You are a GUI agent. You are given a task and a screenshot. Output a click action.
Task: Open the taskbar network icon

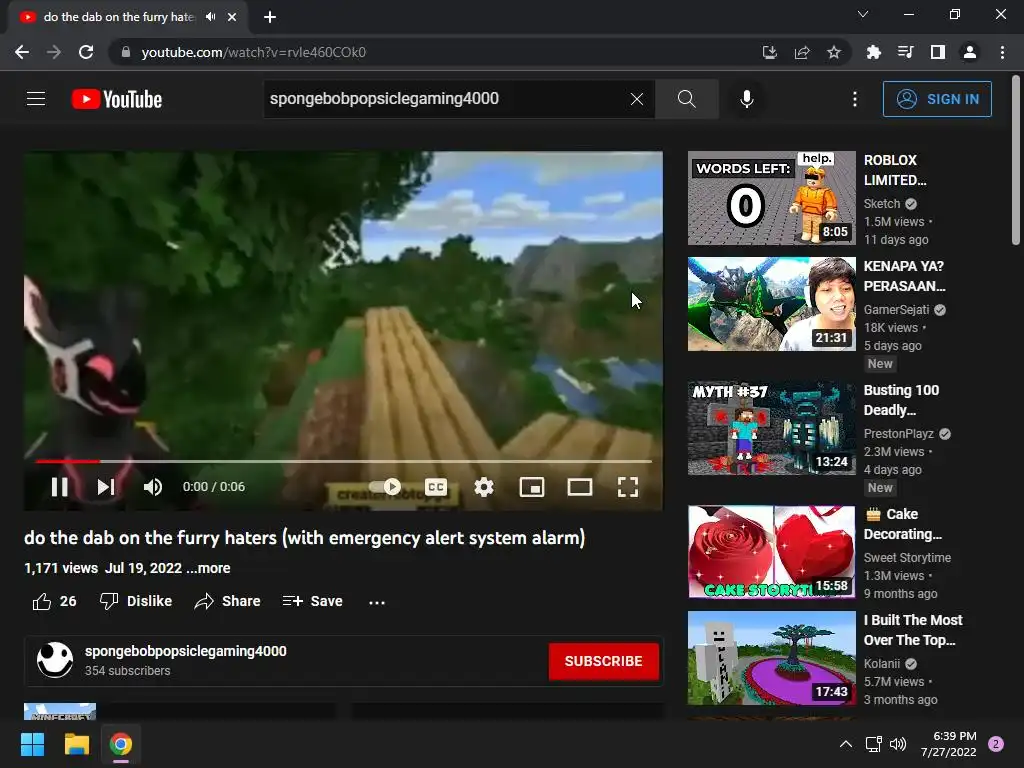click(873, 744)
